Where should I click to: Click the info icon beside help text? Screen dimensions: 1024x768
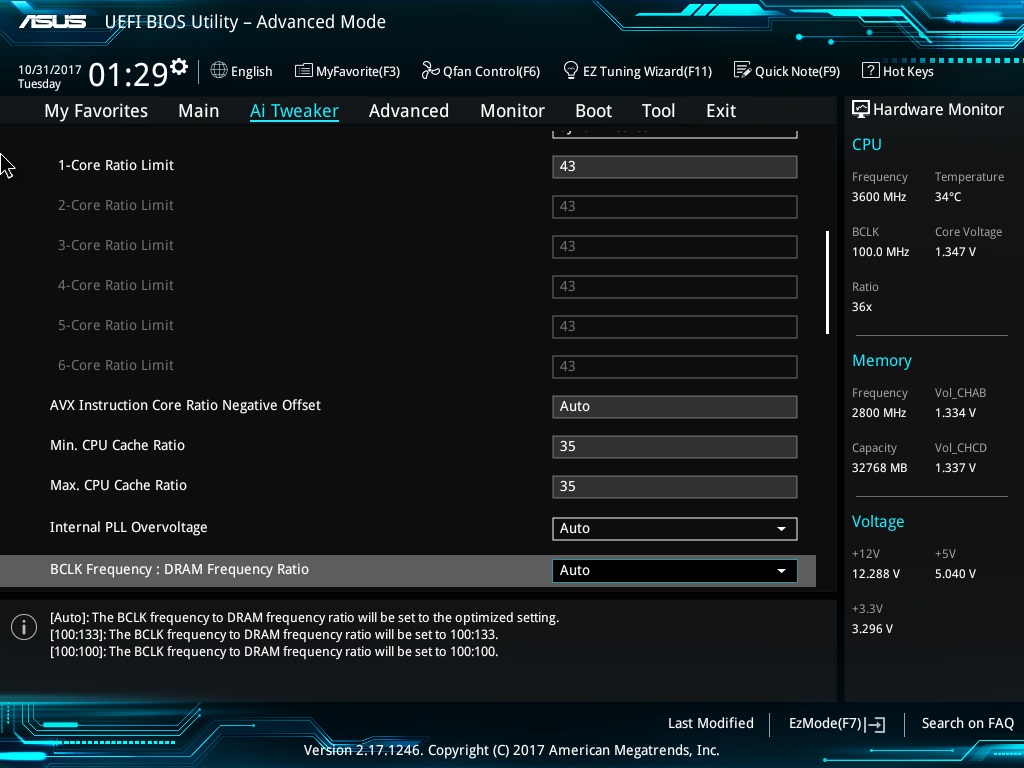[x=24, y=628]
